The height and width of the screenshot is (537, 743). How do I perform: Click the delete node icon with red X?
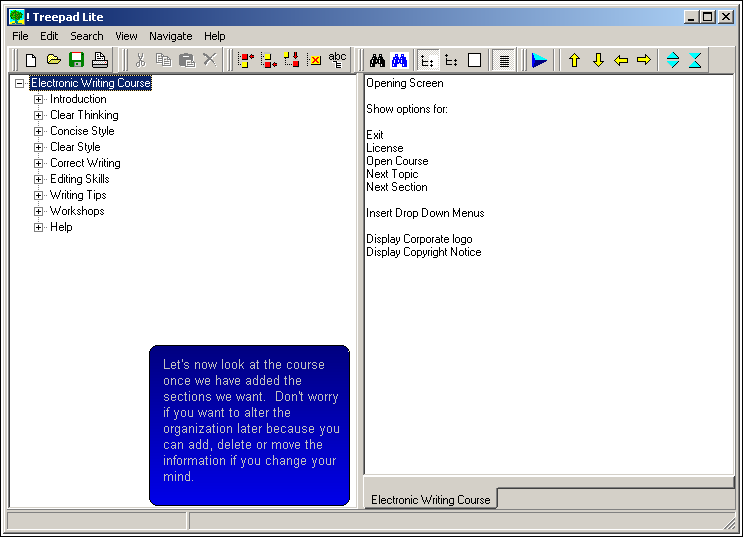[314, 60]
